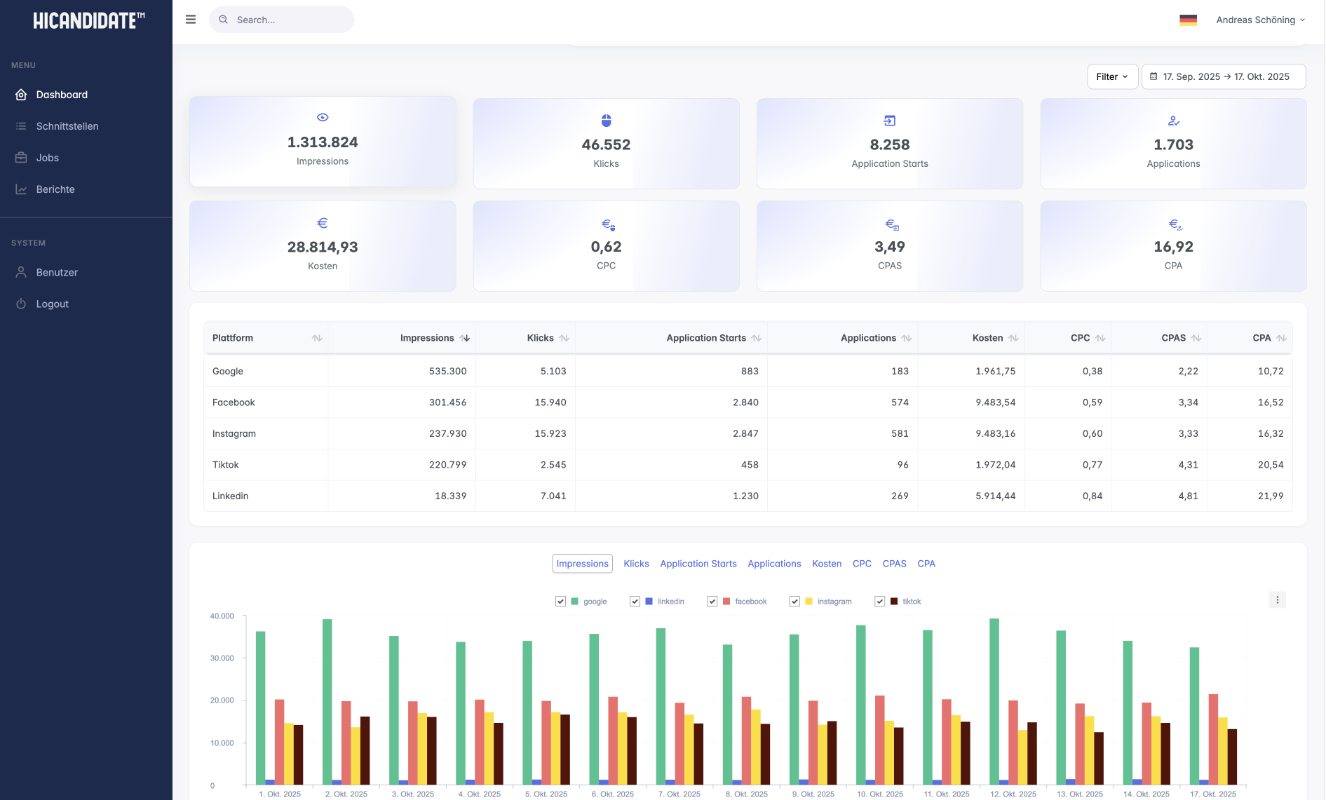This screenshot has height=800, width=1326.
Task: Uncheck the google series checkbox
Action: tap(561, 601)
